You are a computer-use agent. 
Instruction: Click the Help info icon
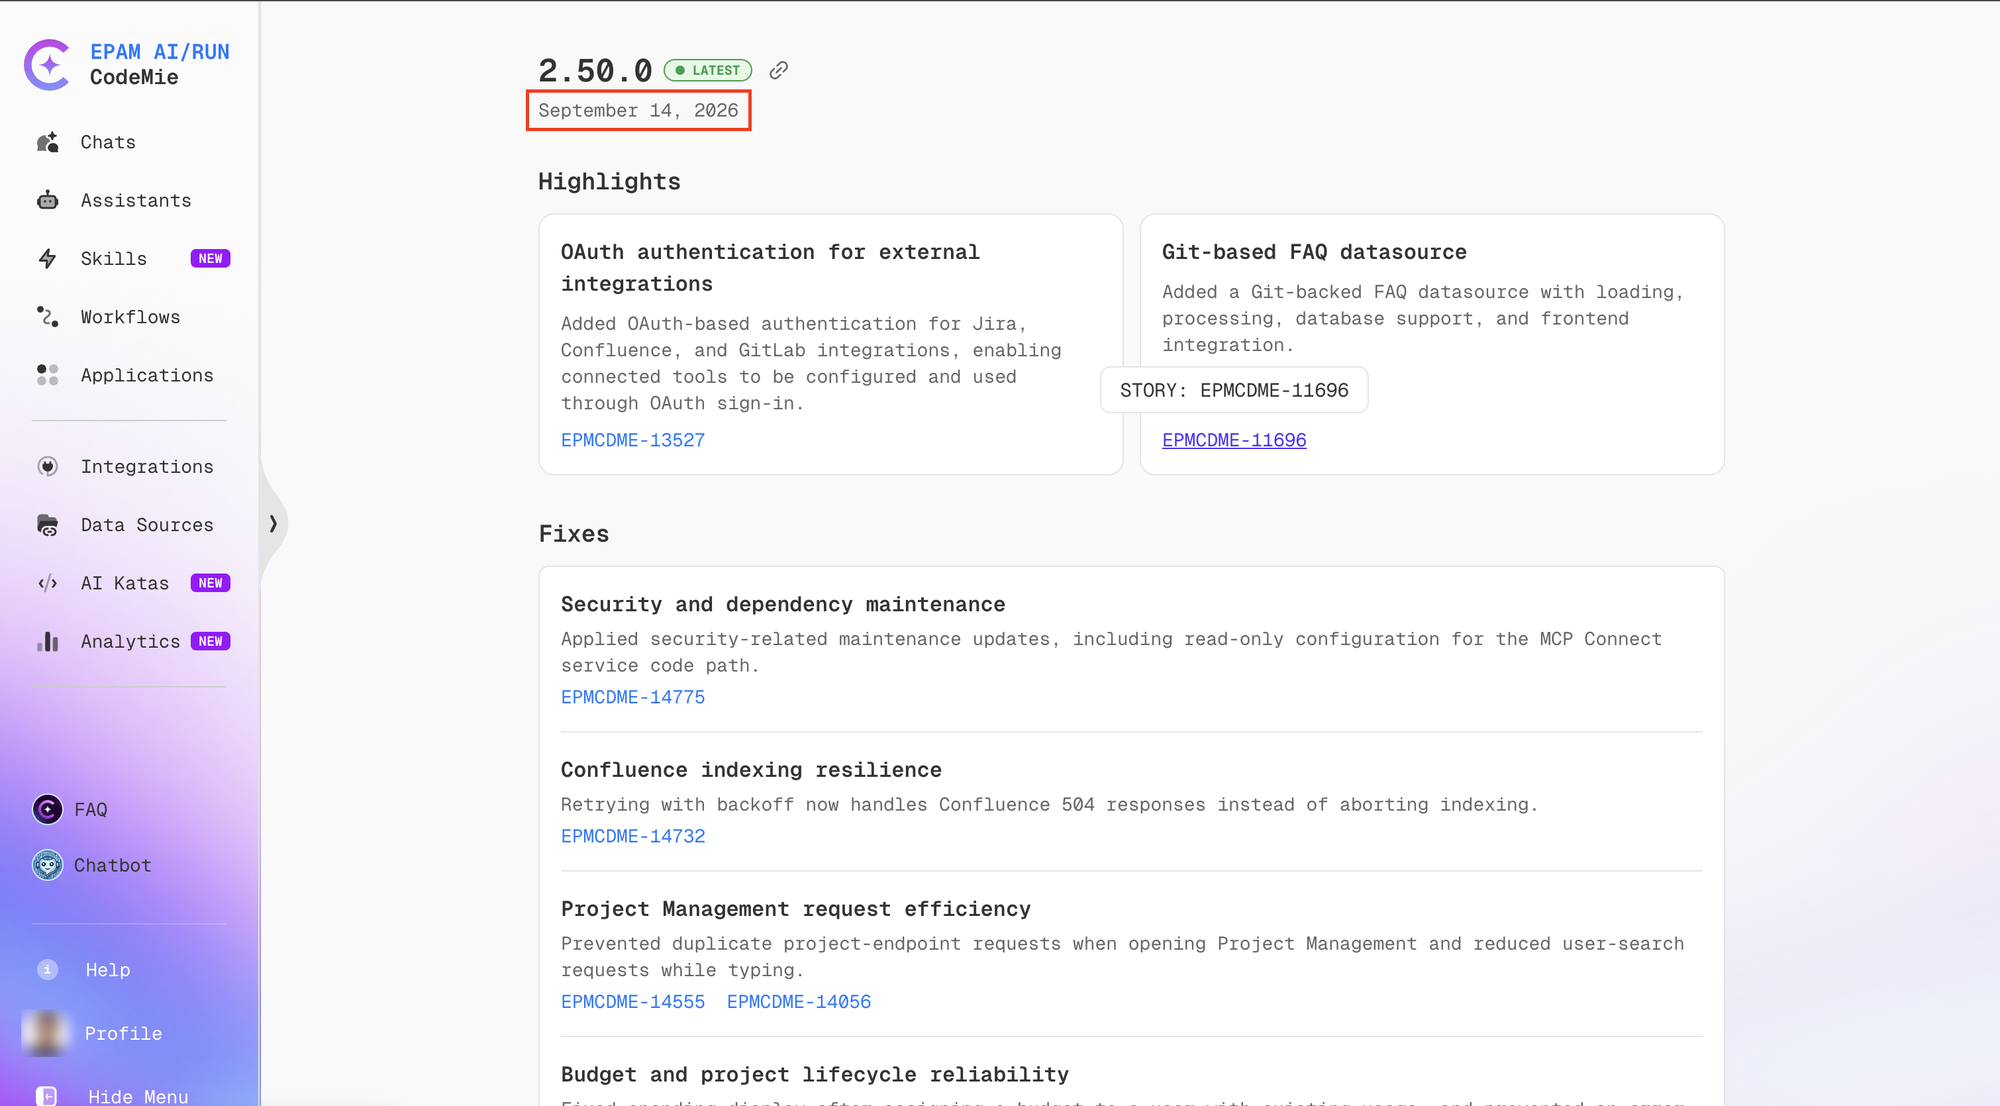coord(47,970)
